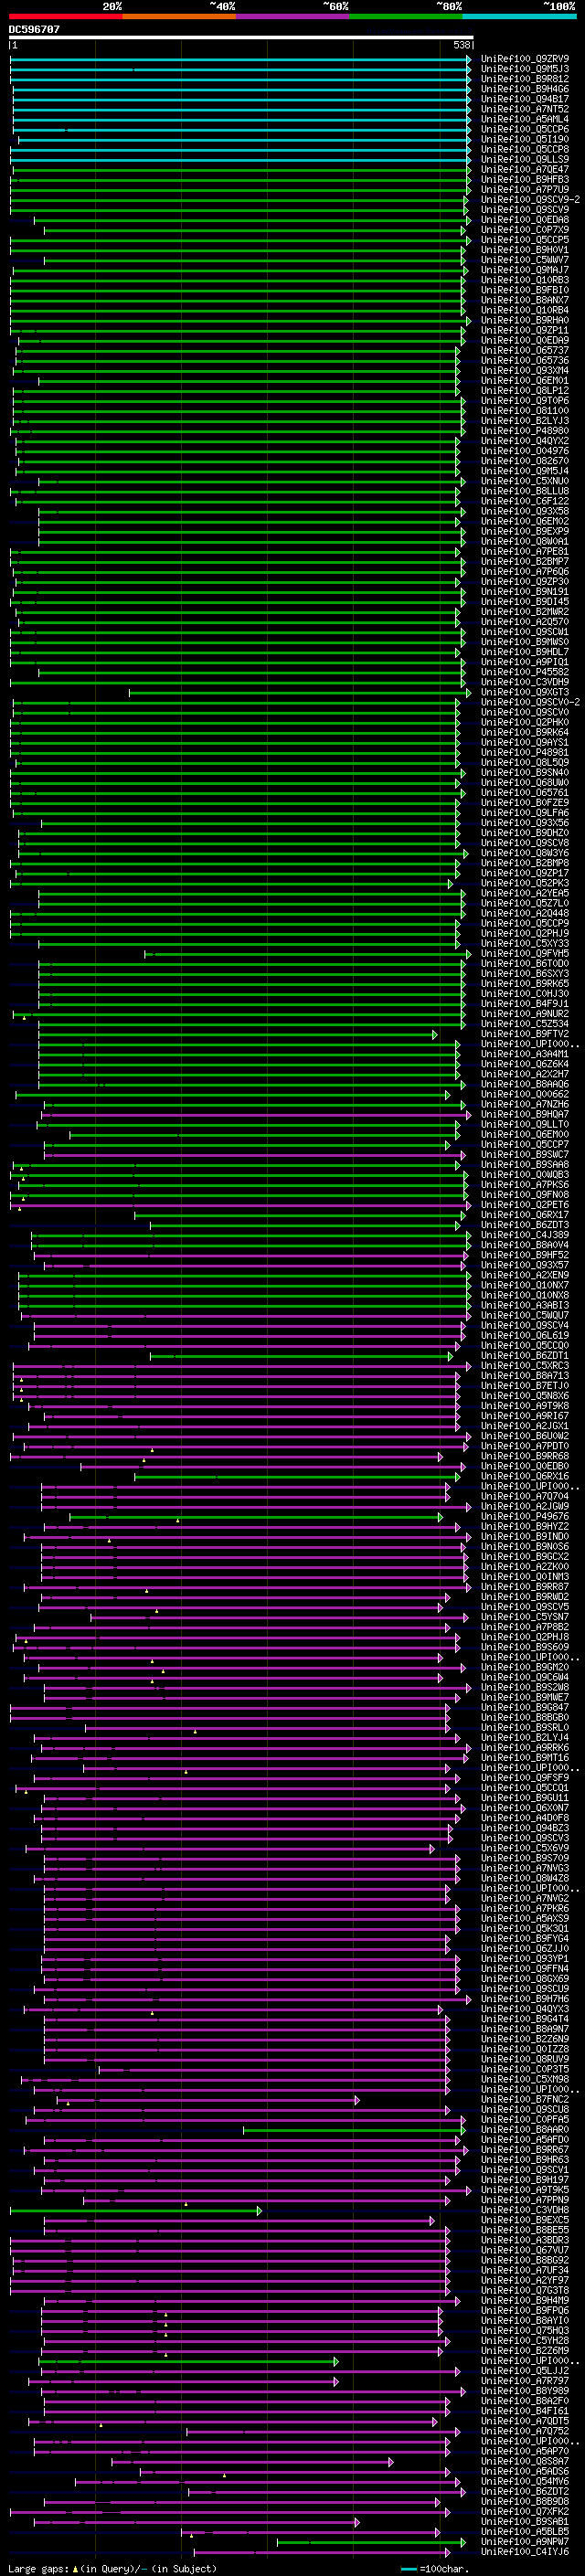Screen dimensions: 585x2576
Task: Select label UniRef100_O65737
Action: 525,351
